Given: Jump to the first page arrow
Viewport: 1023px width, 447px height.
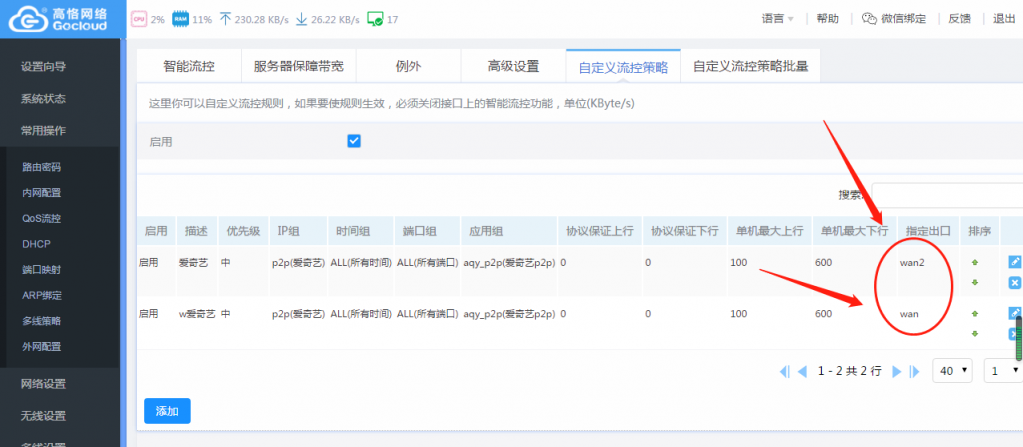Looking at the screenshot, I should click(x=784, y=371).
